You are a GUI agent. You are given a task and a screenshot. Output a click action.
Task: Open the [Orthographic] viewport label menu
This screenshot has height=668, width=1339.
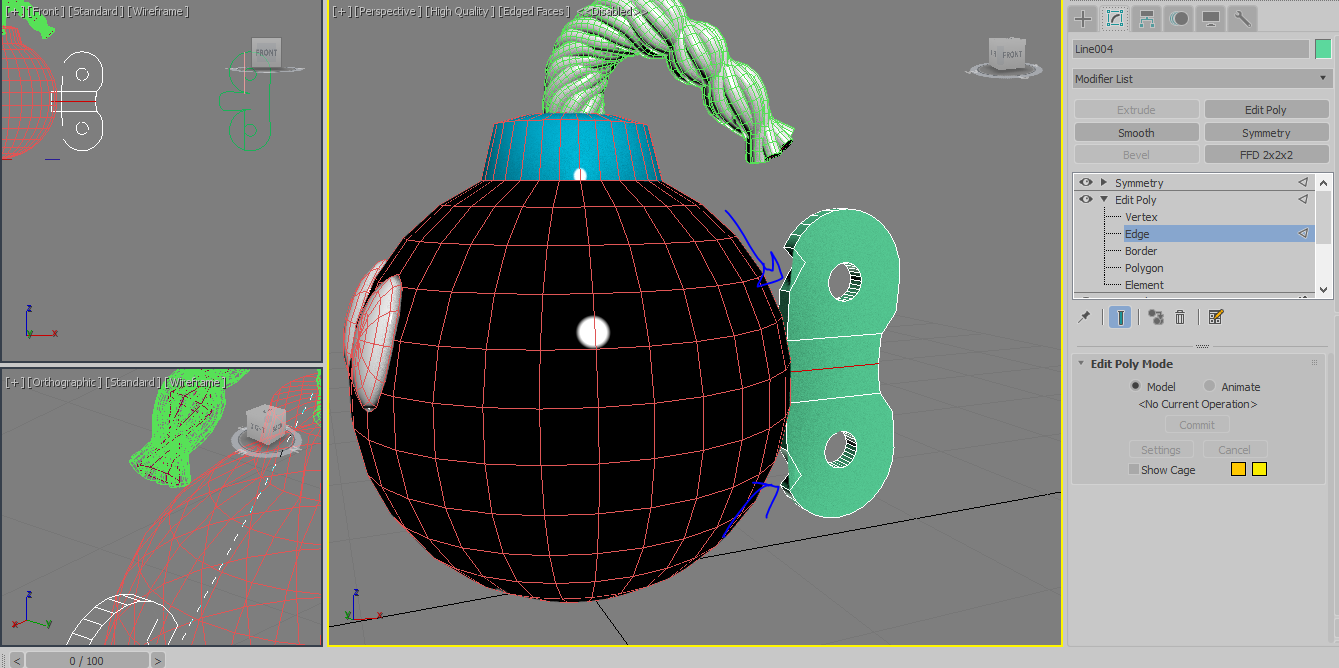(62, 382)
